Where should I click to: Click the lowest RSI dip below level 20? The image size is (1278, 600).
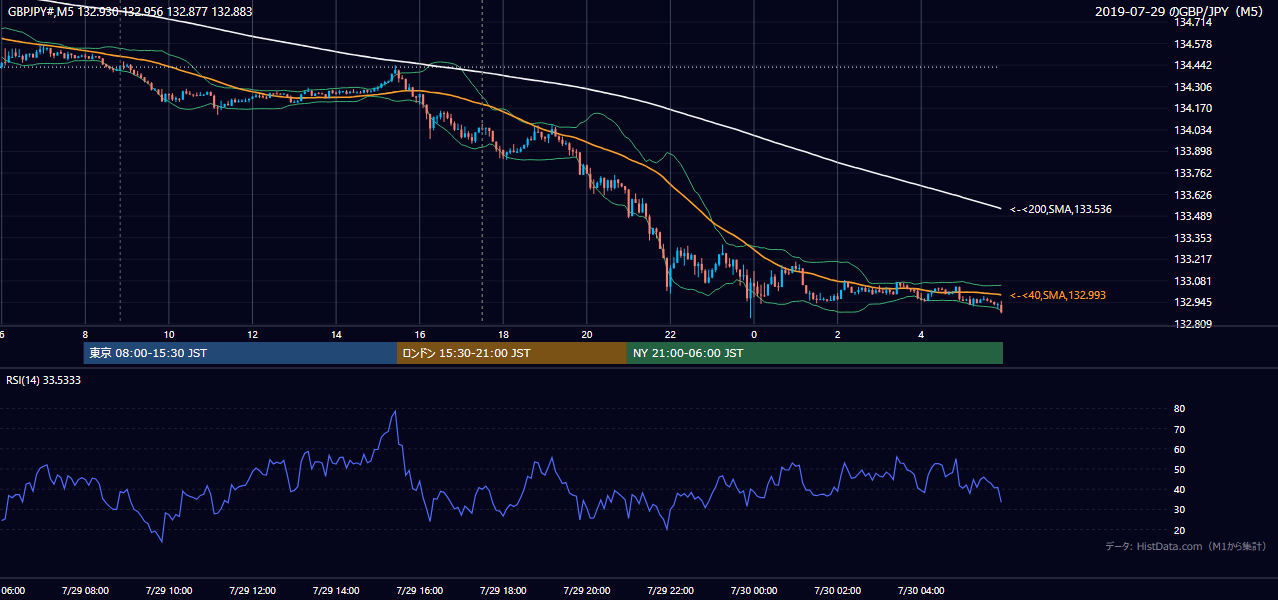point(162,541)
